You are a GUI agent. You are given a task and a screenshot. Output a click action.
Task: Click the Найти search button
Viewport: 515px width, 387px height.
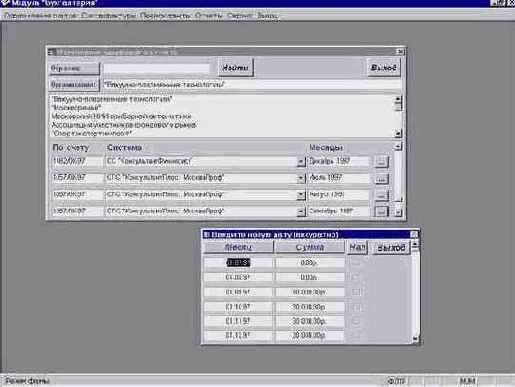coord(236,68)
